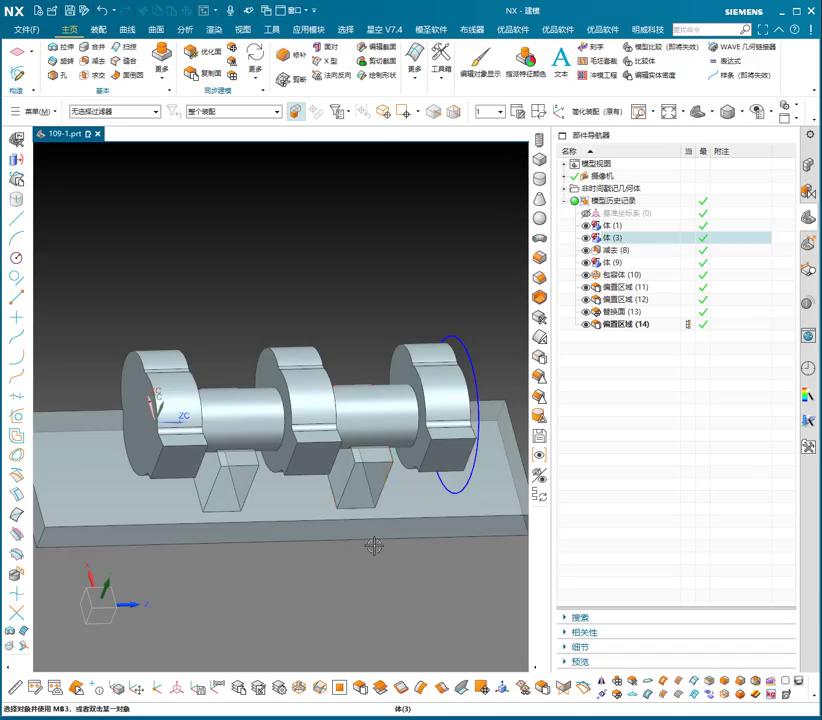Open the 编辑对象显示 tool
822x720 pixels.
click(x=480, y=62)
